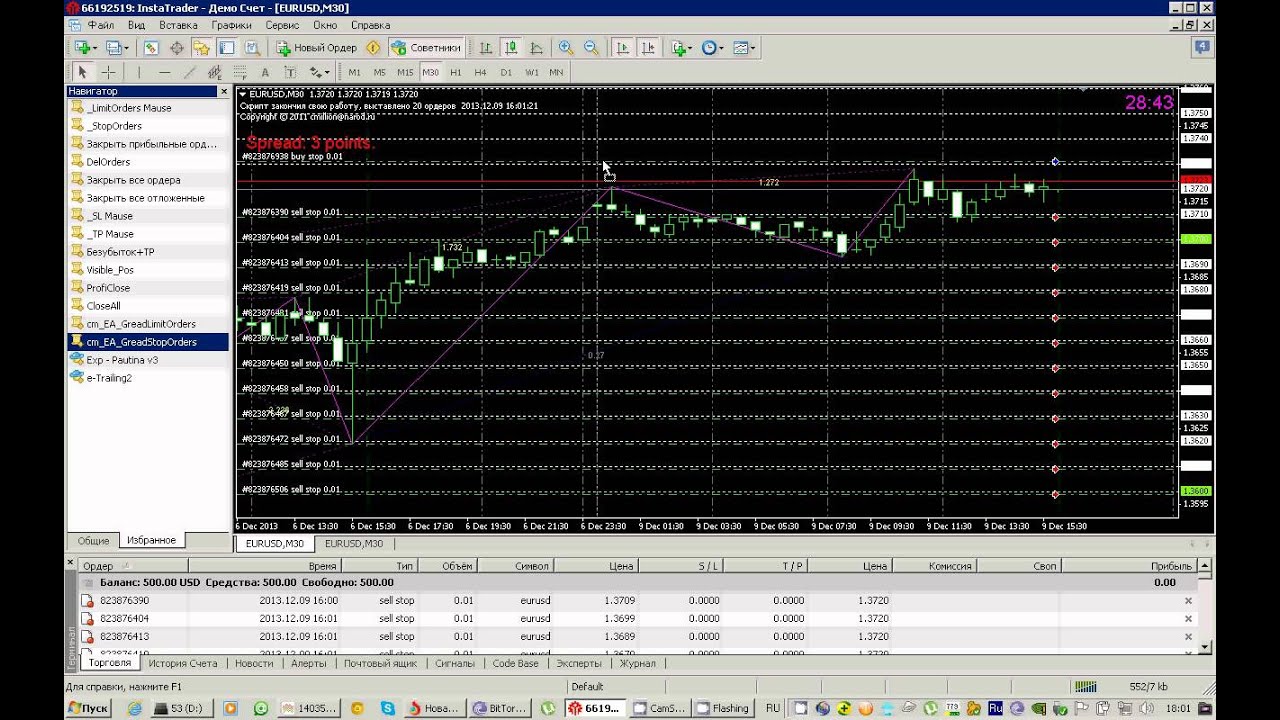
Task: Switch to BitTor... taskbar window
Action: pos(499,708)
